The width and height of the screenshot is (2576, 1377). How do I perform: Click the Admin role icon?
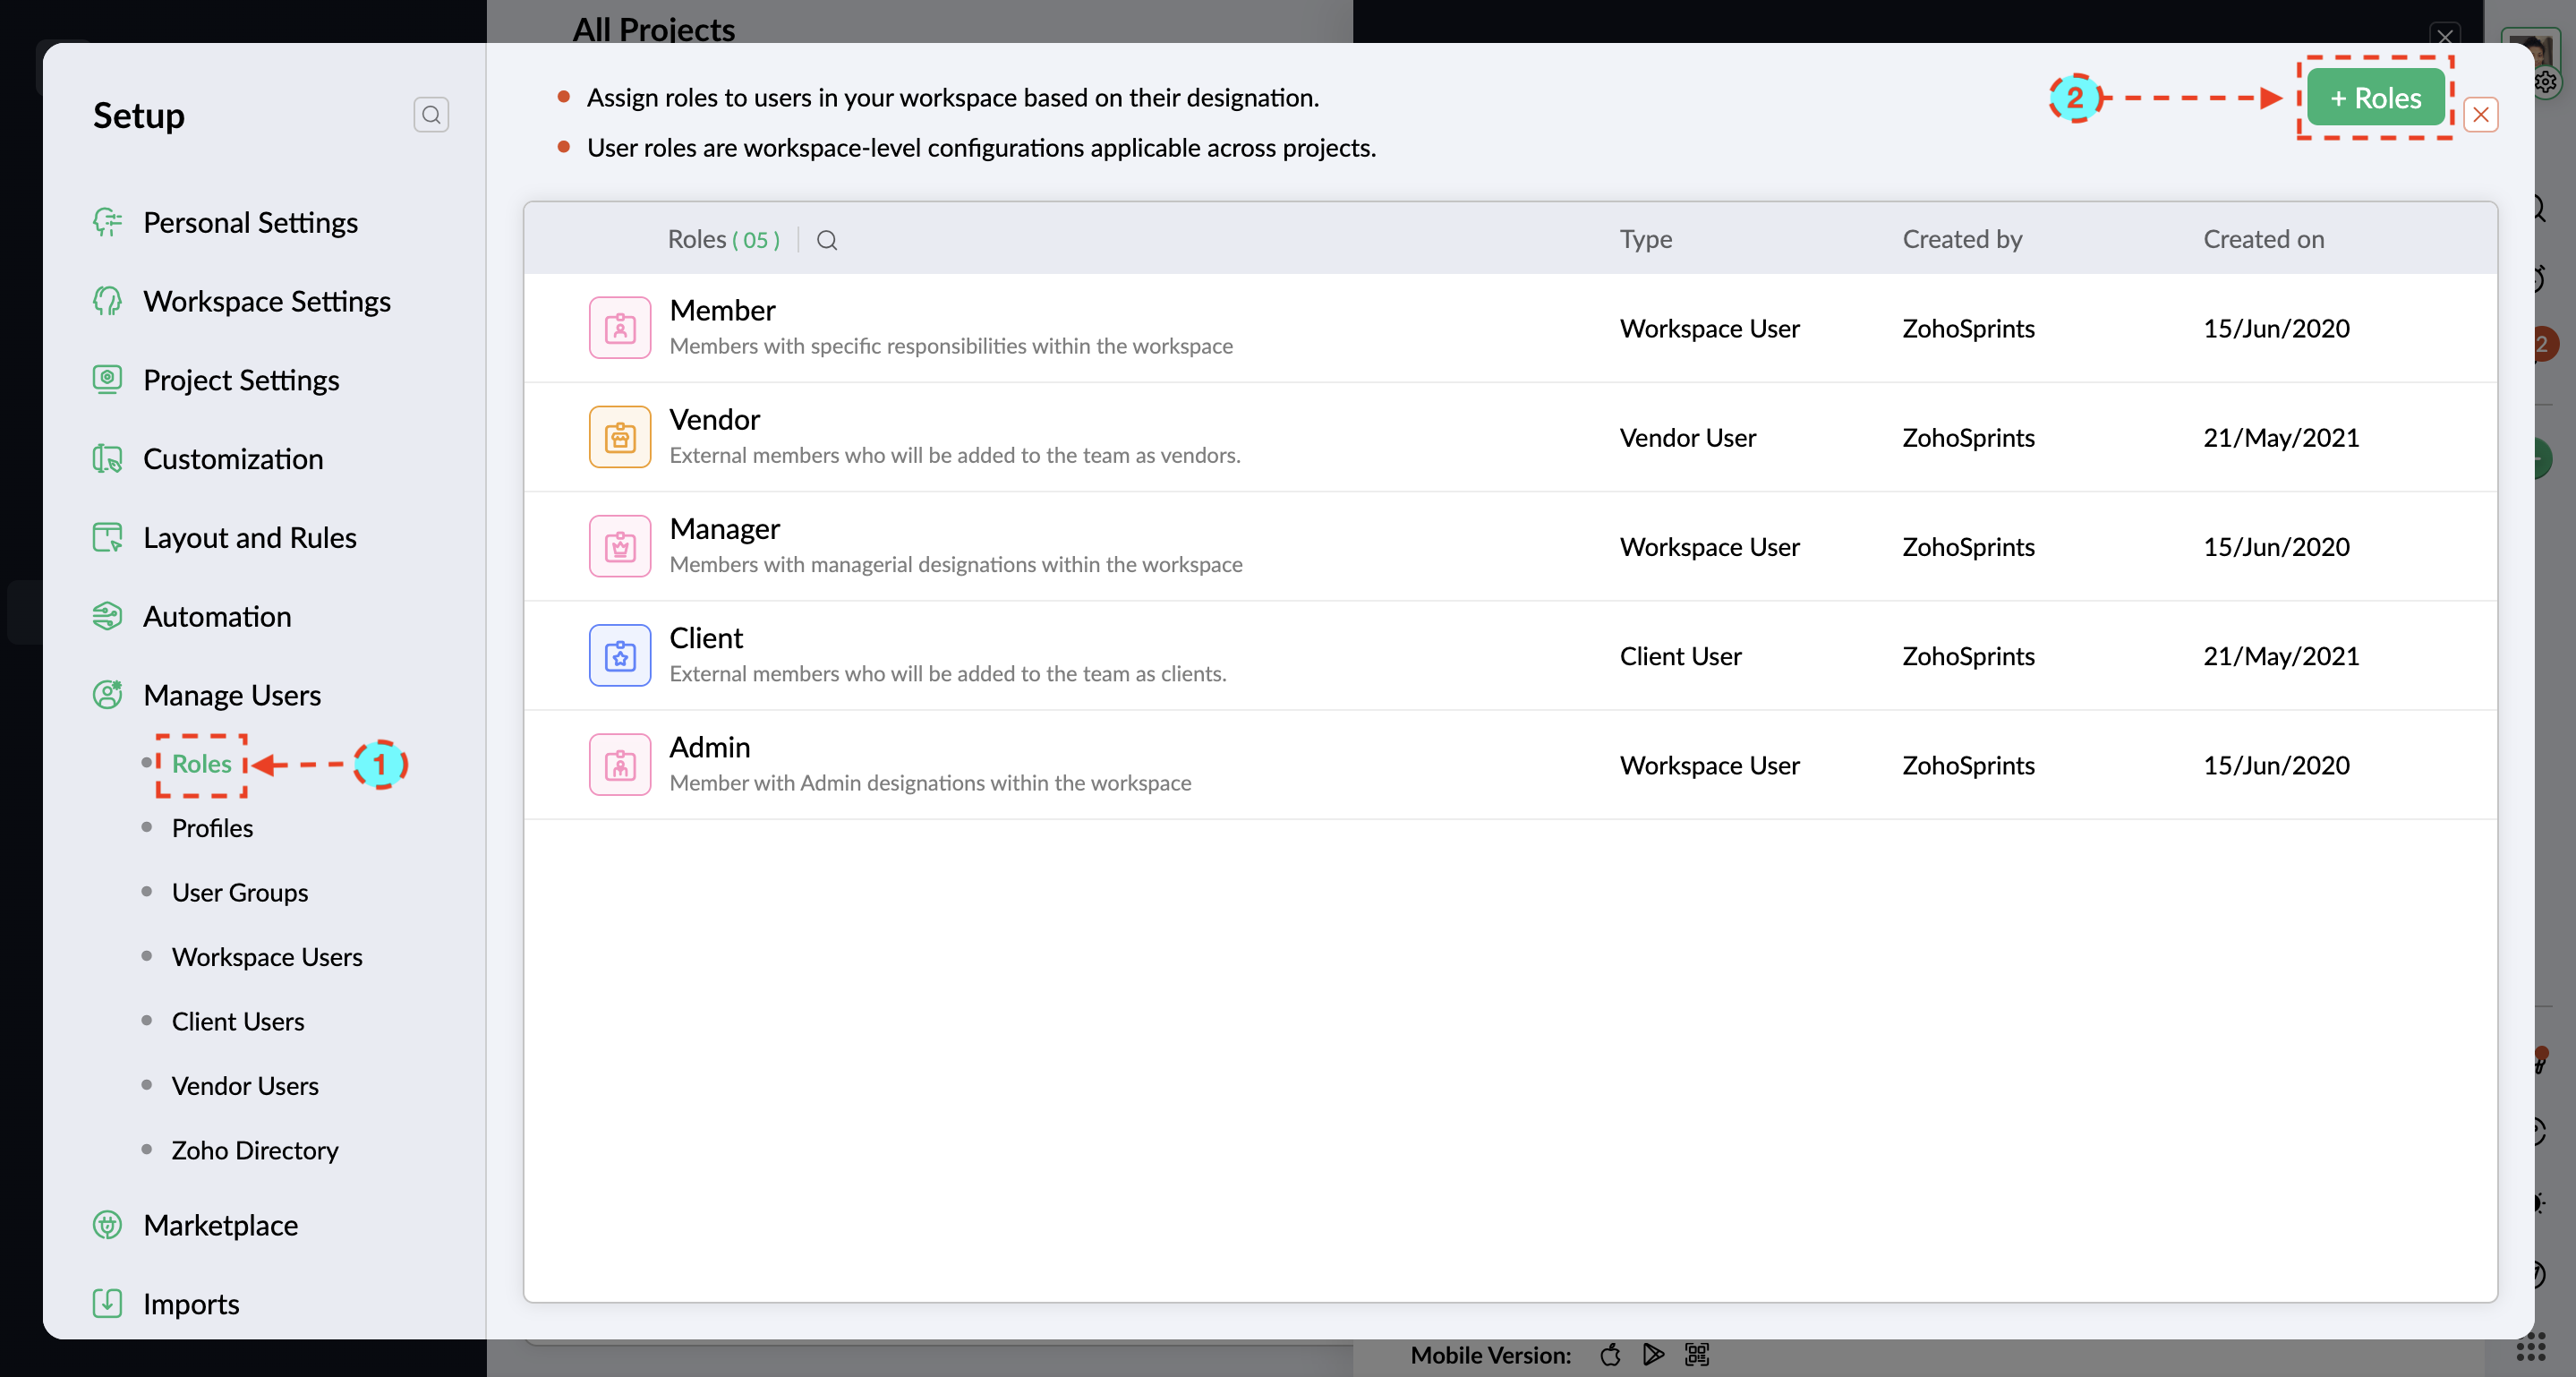click(620, 764)
